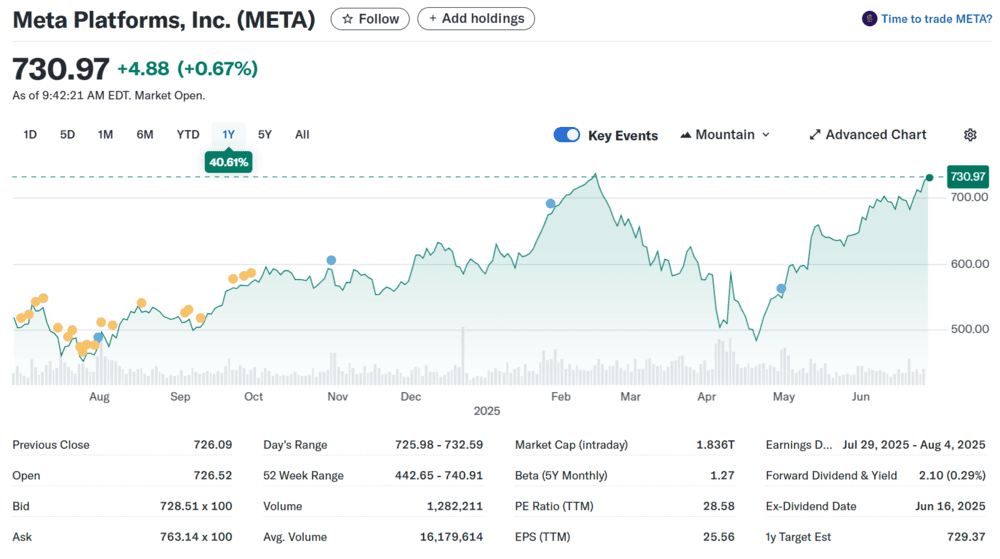This screenshot has width=1000, height=559.
Task: Click the 700.00 axis label
Action: point(969,198)
